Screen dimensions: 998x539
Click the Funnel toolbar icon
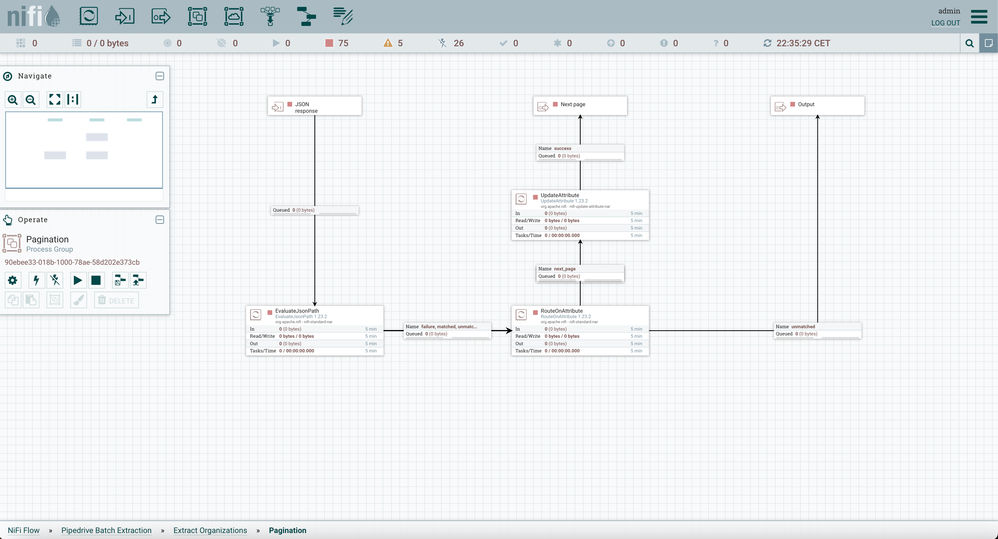click(270, 16)
